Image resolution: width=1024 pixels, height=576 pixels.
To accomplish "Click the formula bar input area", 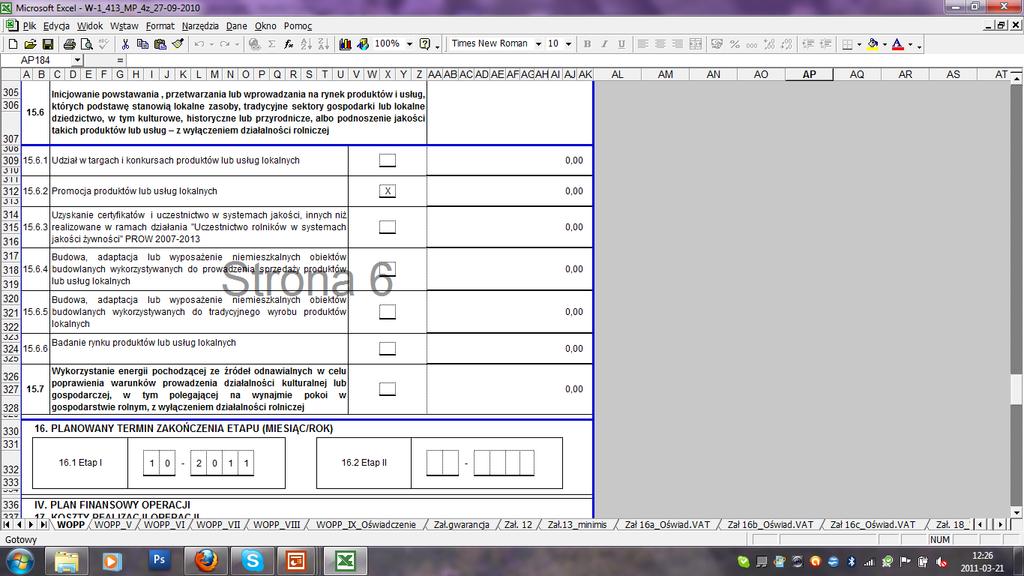I will 572,60.
